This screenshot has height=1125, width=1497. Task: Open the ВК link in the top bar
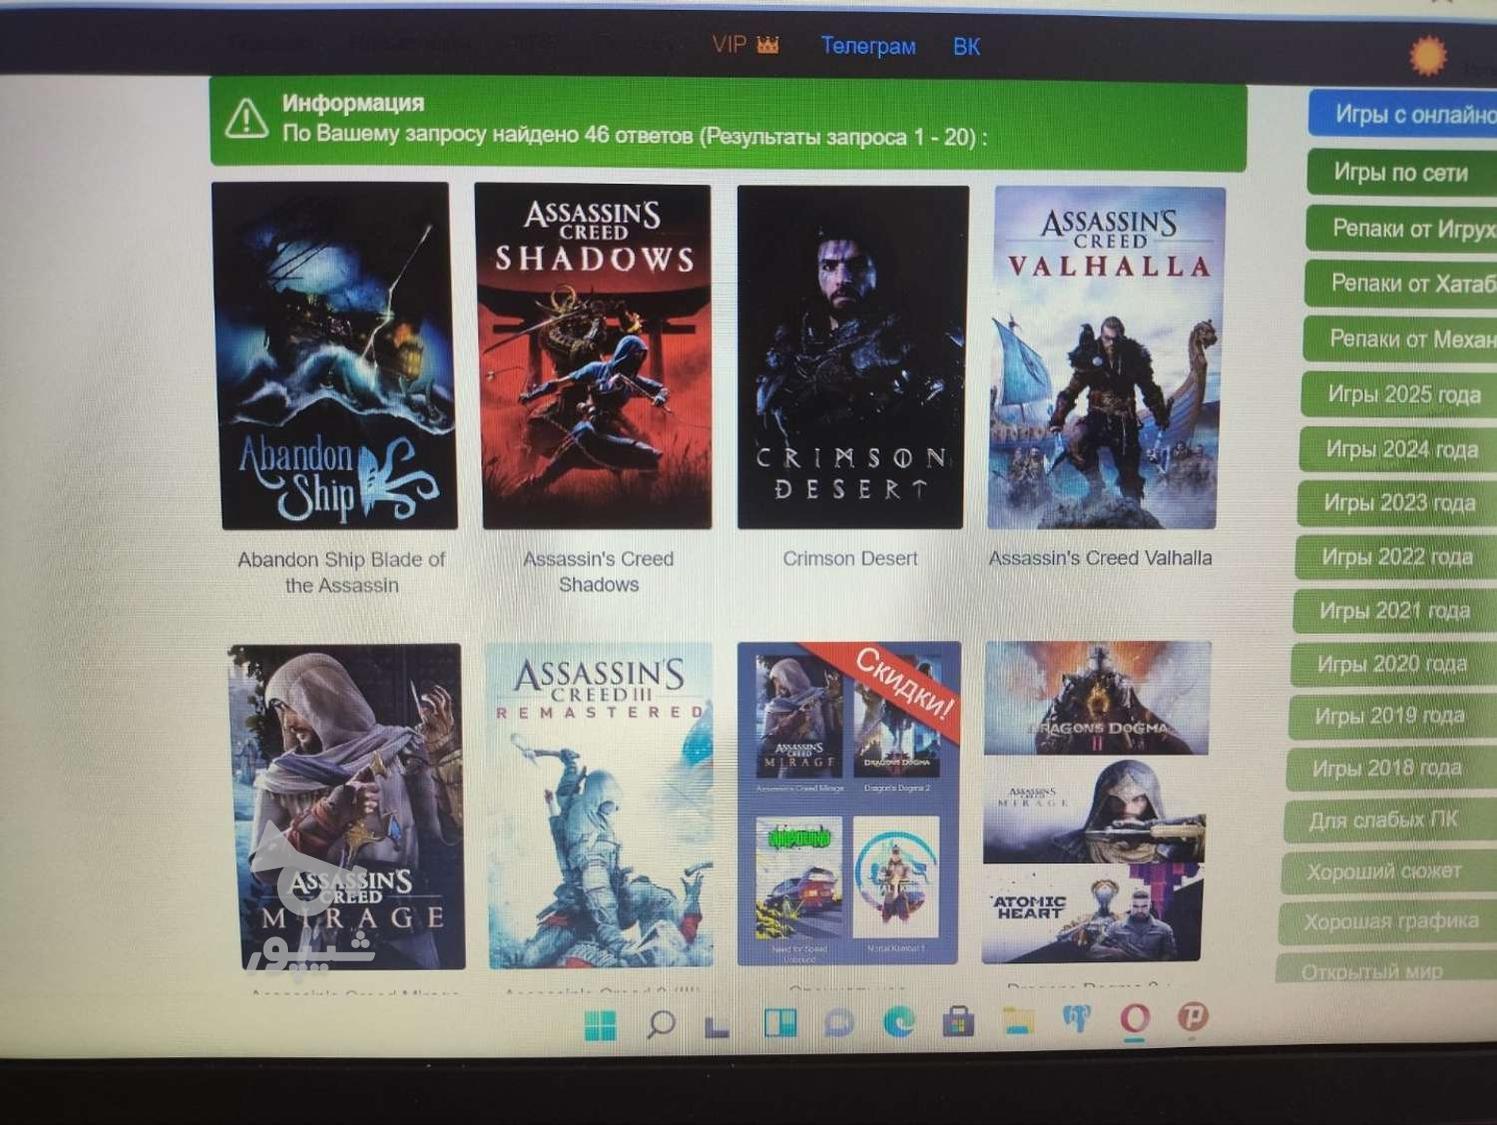[x=966, y=47]
